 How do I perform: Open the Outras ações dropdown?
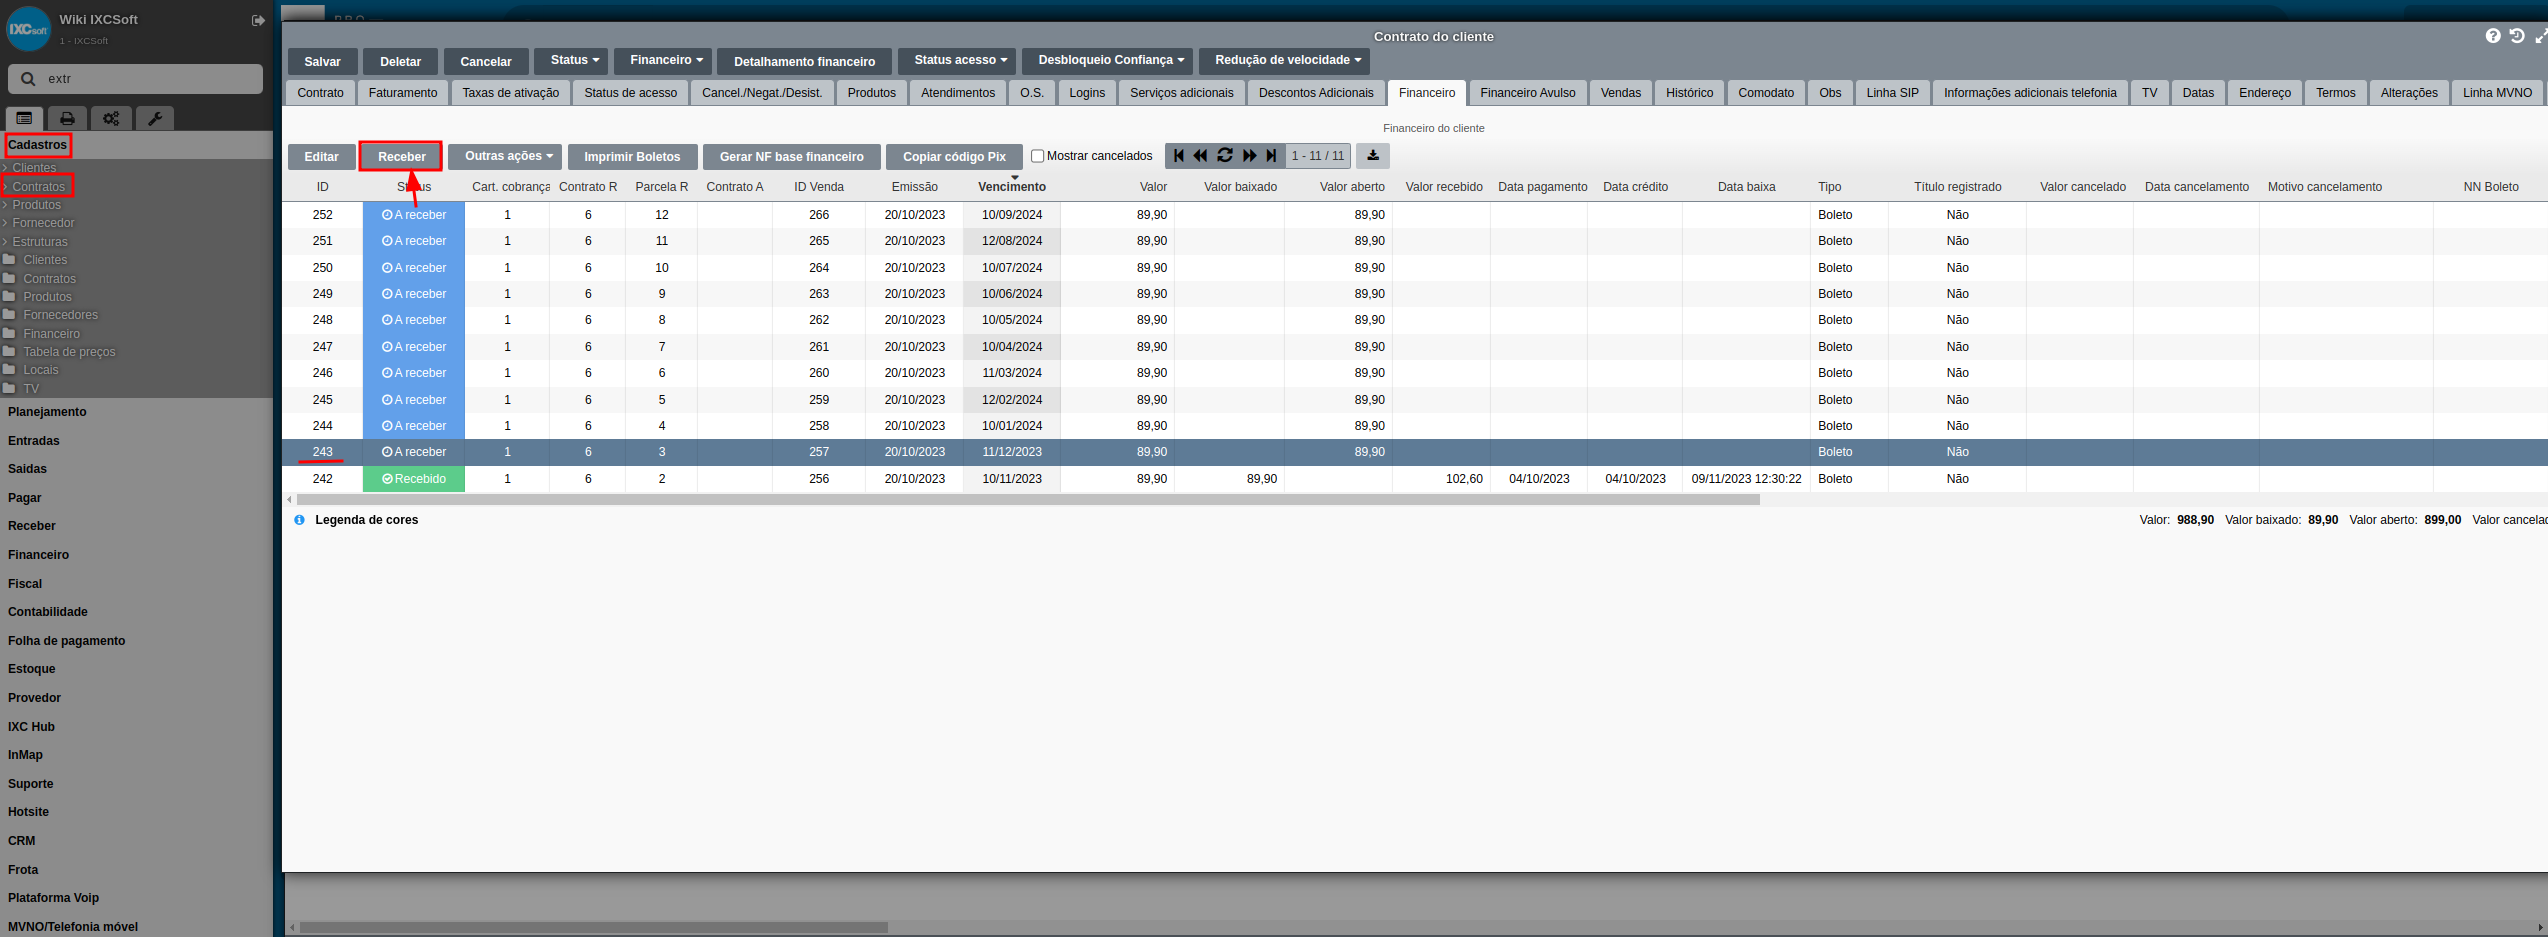pos(508,156)
